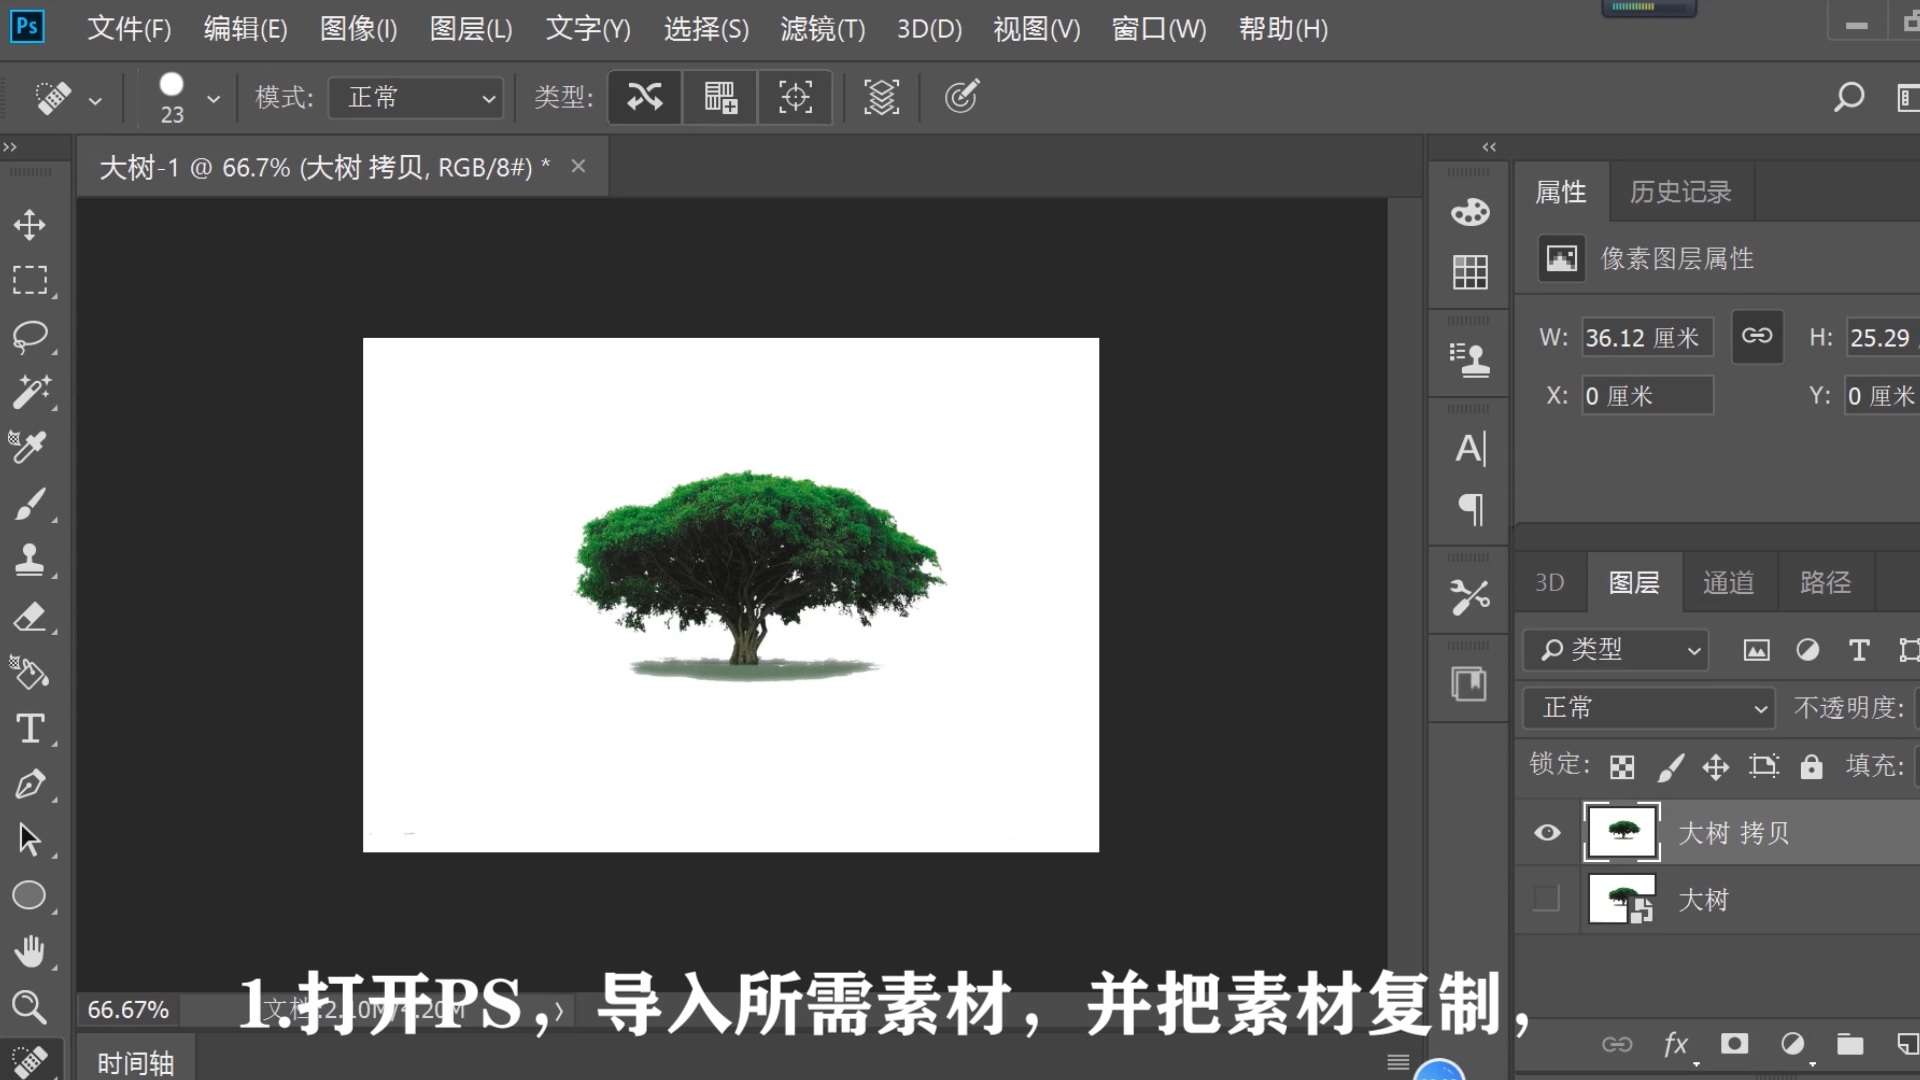Image resolution: width=1920 pixels, height=1080 pixels.
Task: Select the Path Selection tool
Action: [x=30, y=840]
